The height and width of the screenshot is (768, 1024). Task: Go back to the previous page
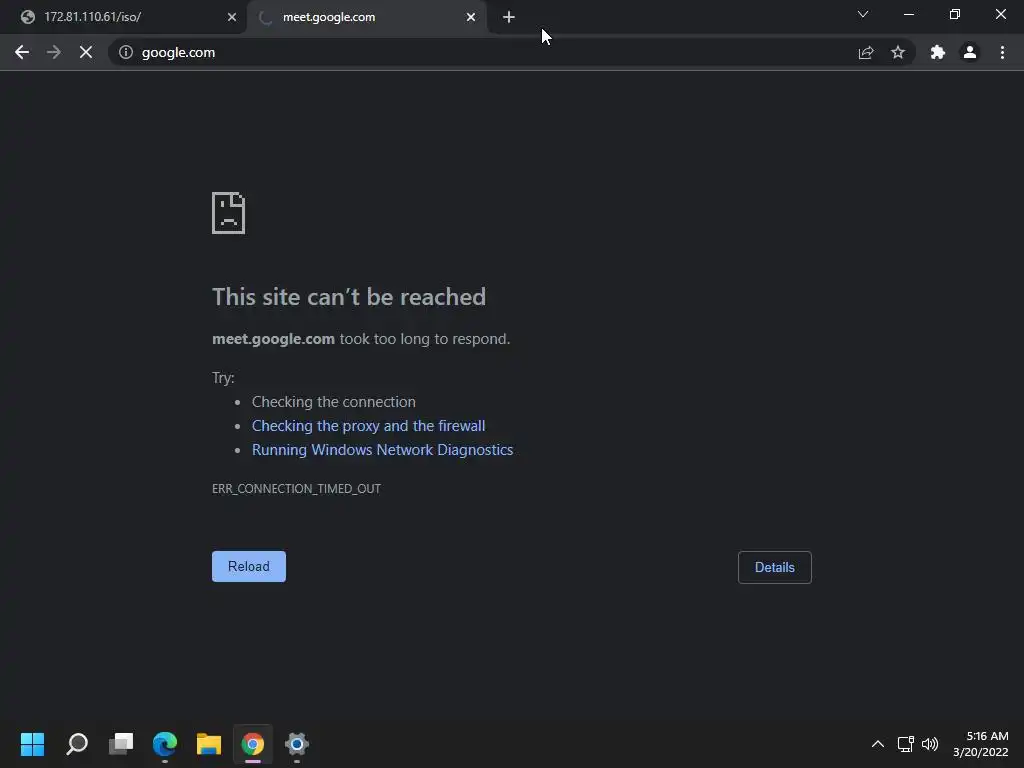click(22, 52)
